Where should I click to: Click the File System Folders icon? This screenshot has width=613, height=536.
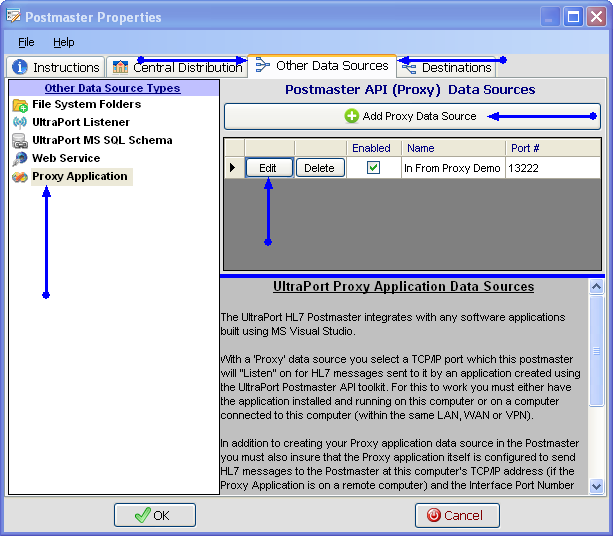(x=19, y=105)
